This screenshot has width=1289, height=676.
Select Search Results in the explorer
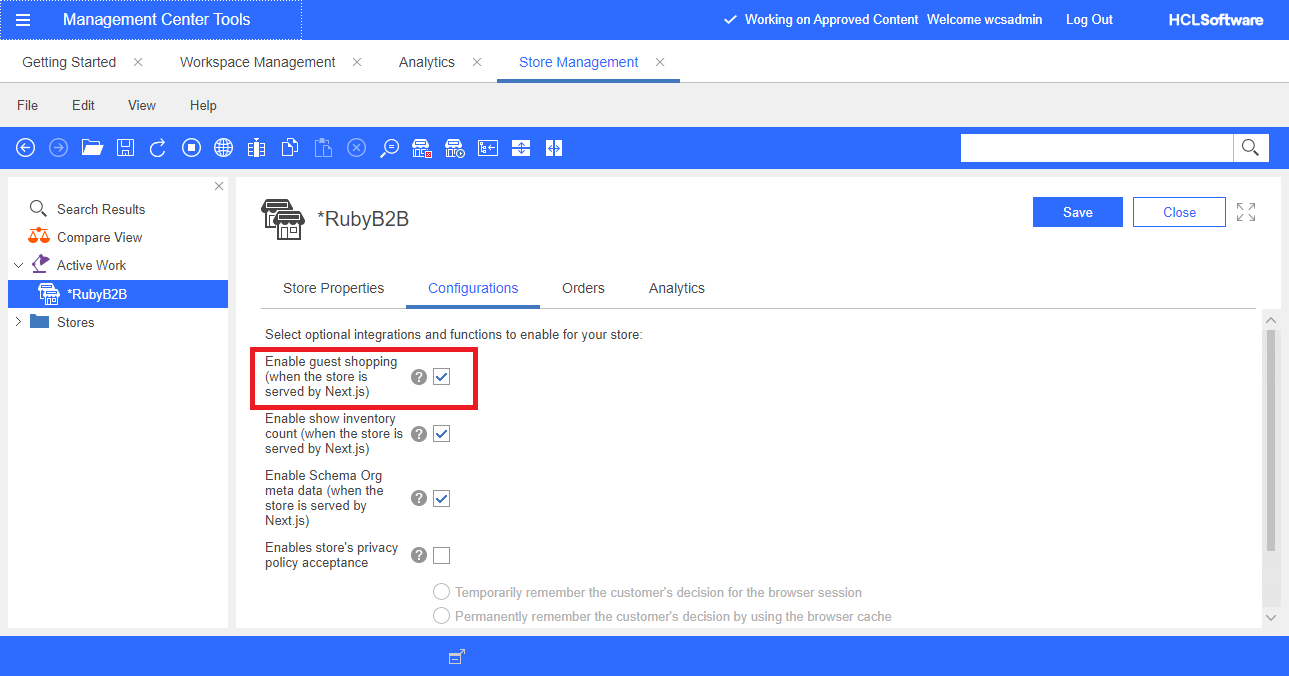pyautogui.click(x=101, y=209)
